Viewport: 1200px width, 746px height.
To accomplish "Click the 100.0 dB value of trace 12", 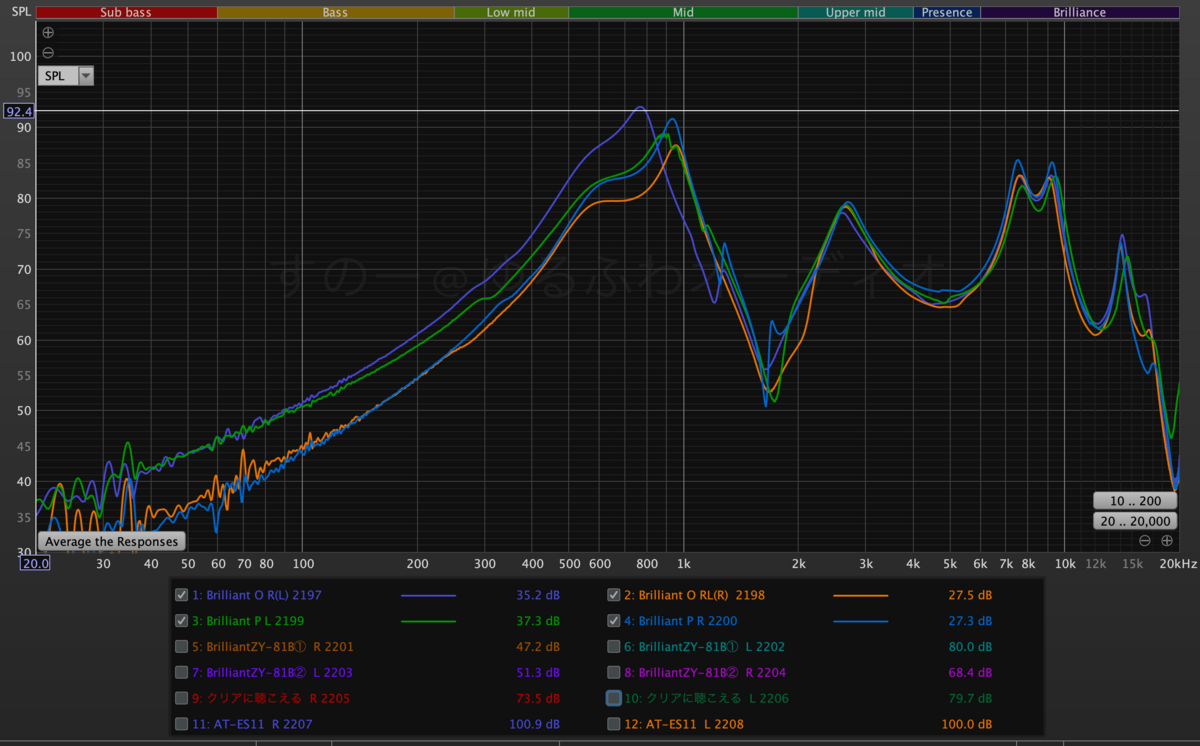I will click(967, 724).
